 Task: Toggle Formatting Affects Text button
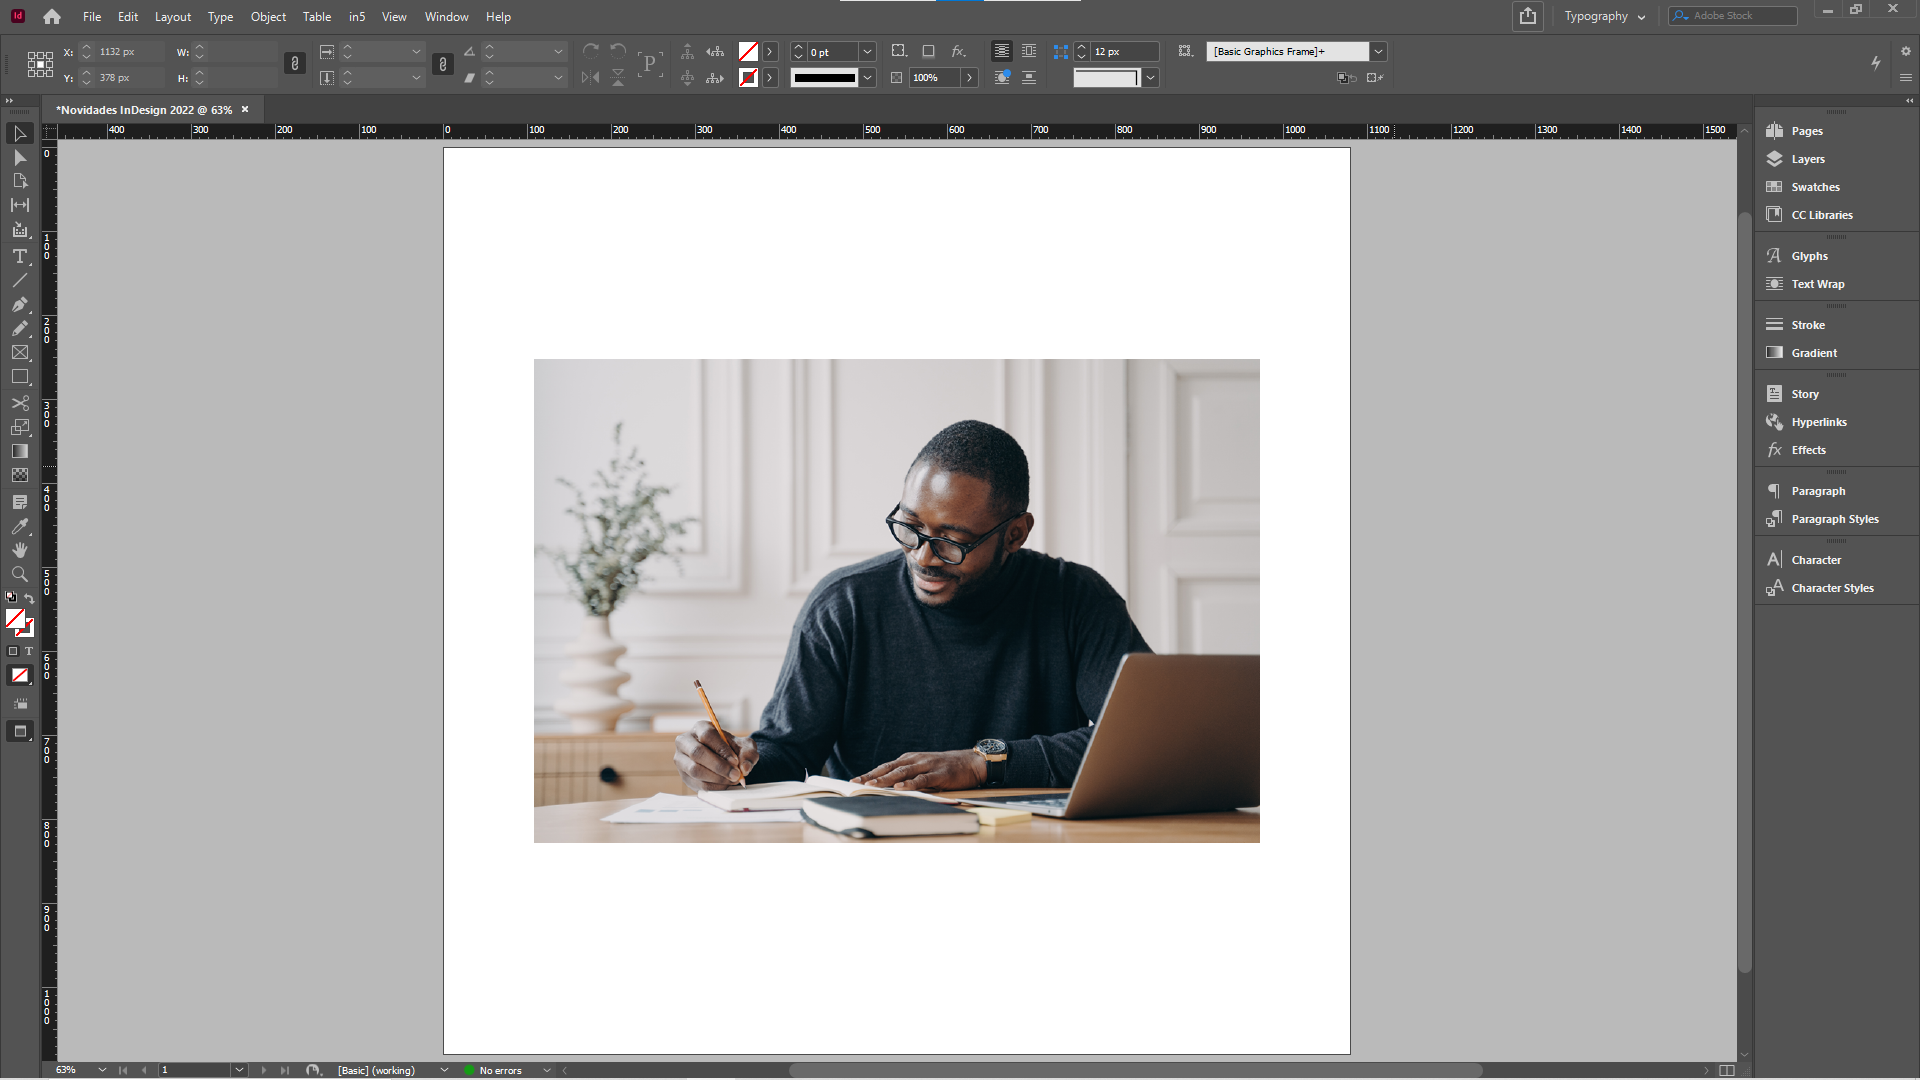coord(28,651)
